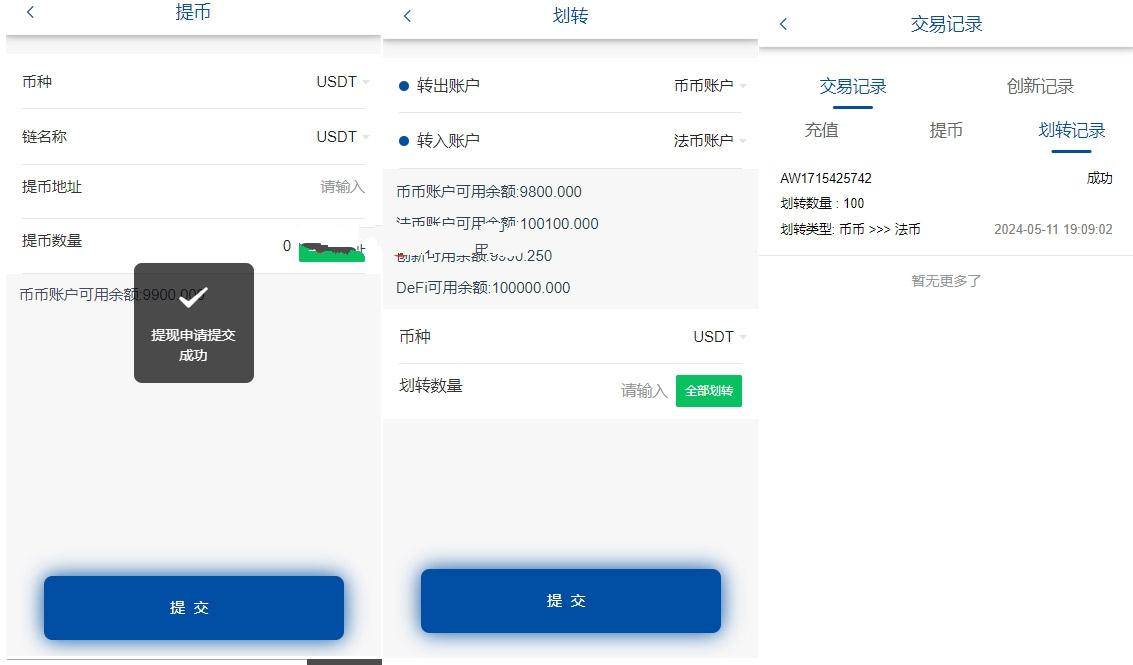The width and height of the screenshot is (1133, 665).
Task: Switch to the 充值 records tab
Action: pyautogui.click(x=822, y=130)
